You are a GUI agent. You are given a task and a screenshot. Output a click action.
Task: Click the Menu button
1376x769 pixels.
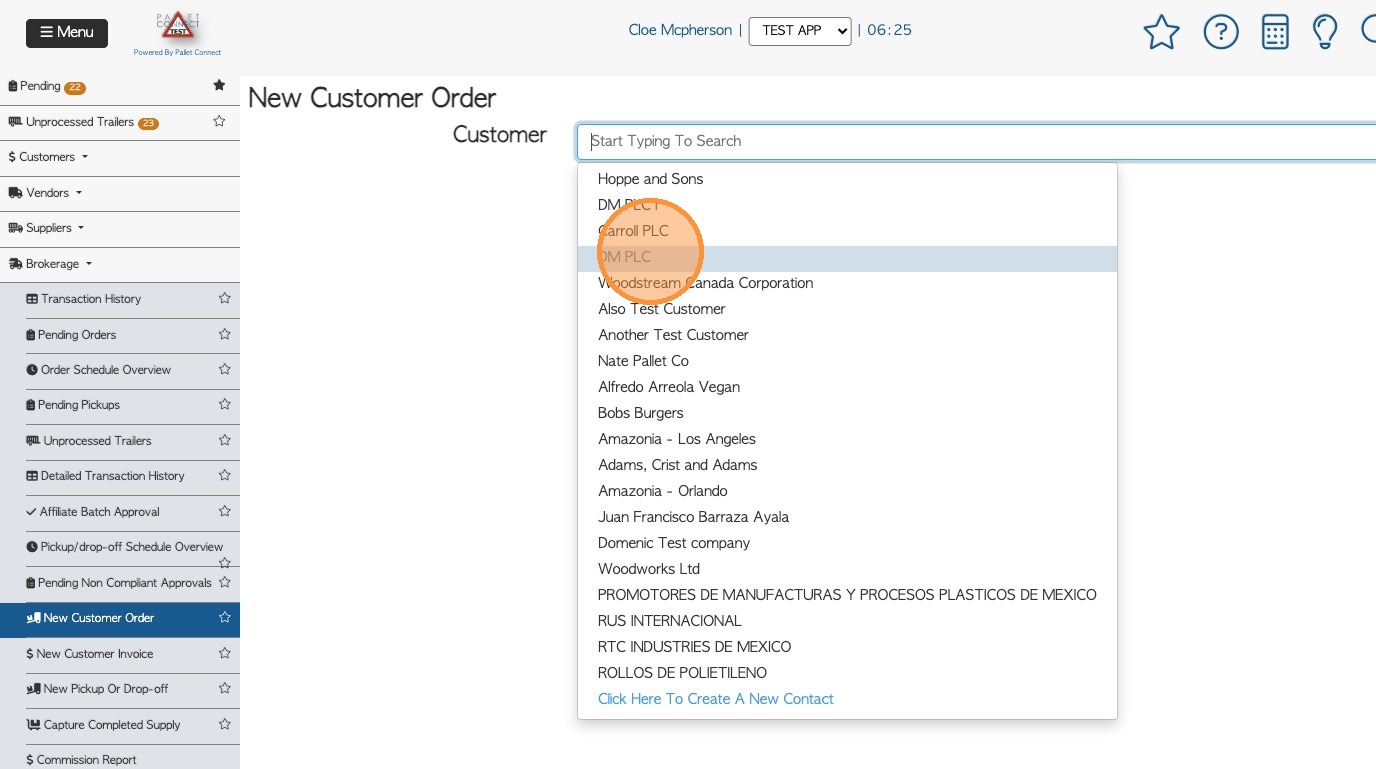pyautogui.click(x=67, y=32)
